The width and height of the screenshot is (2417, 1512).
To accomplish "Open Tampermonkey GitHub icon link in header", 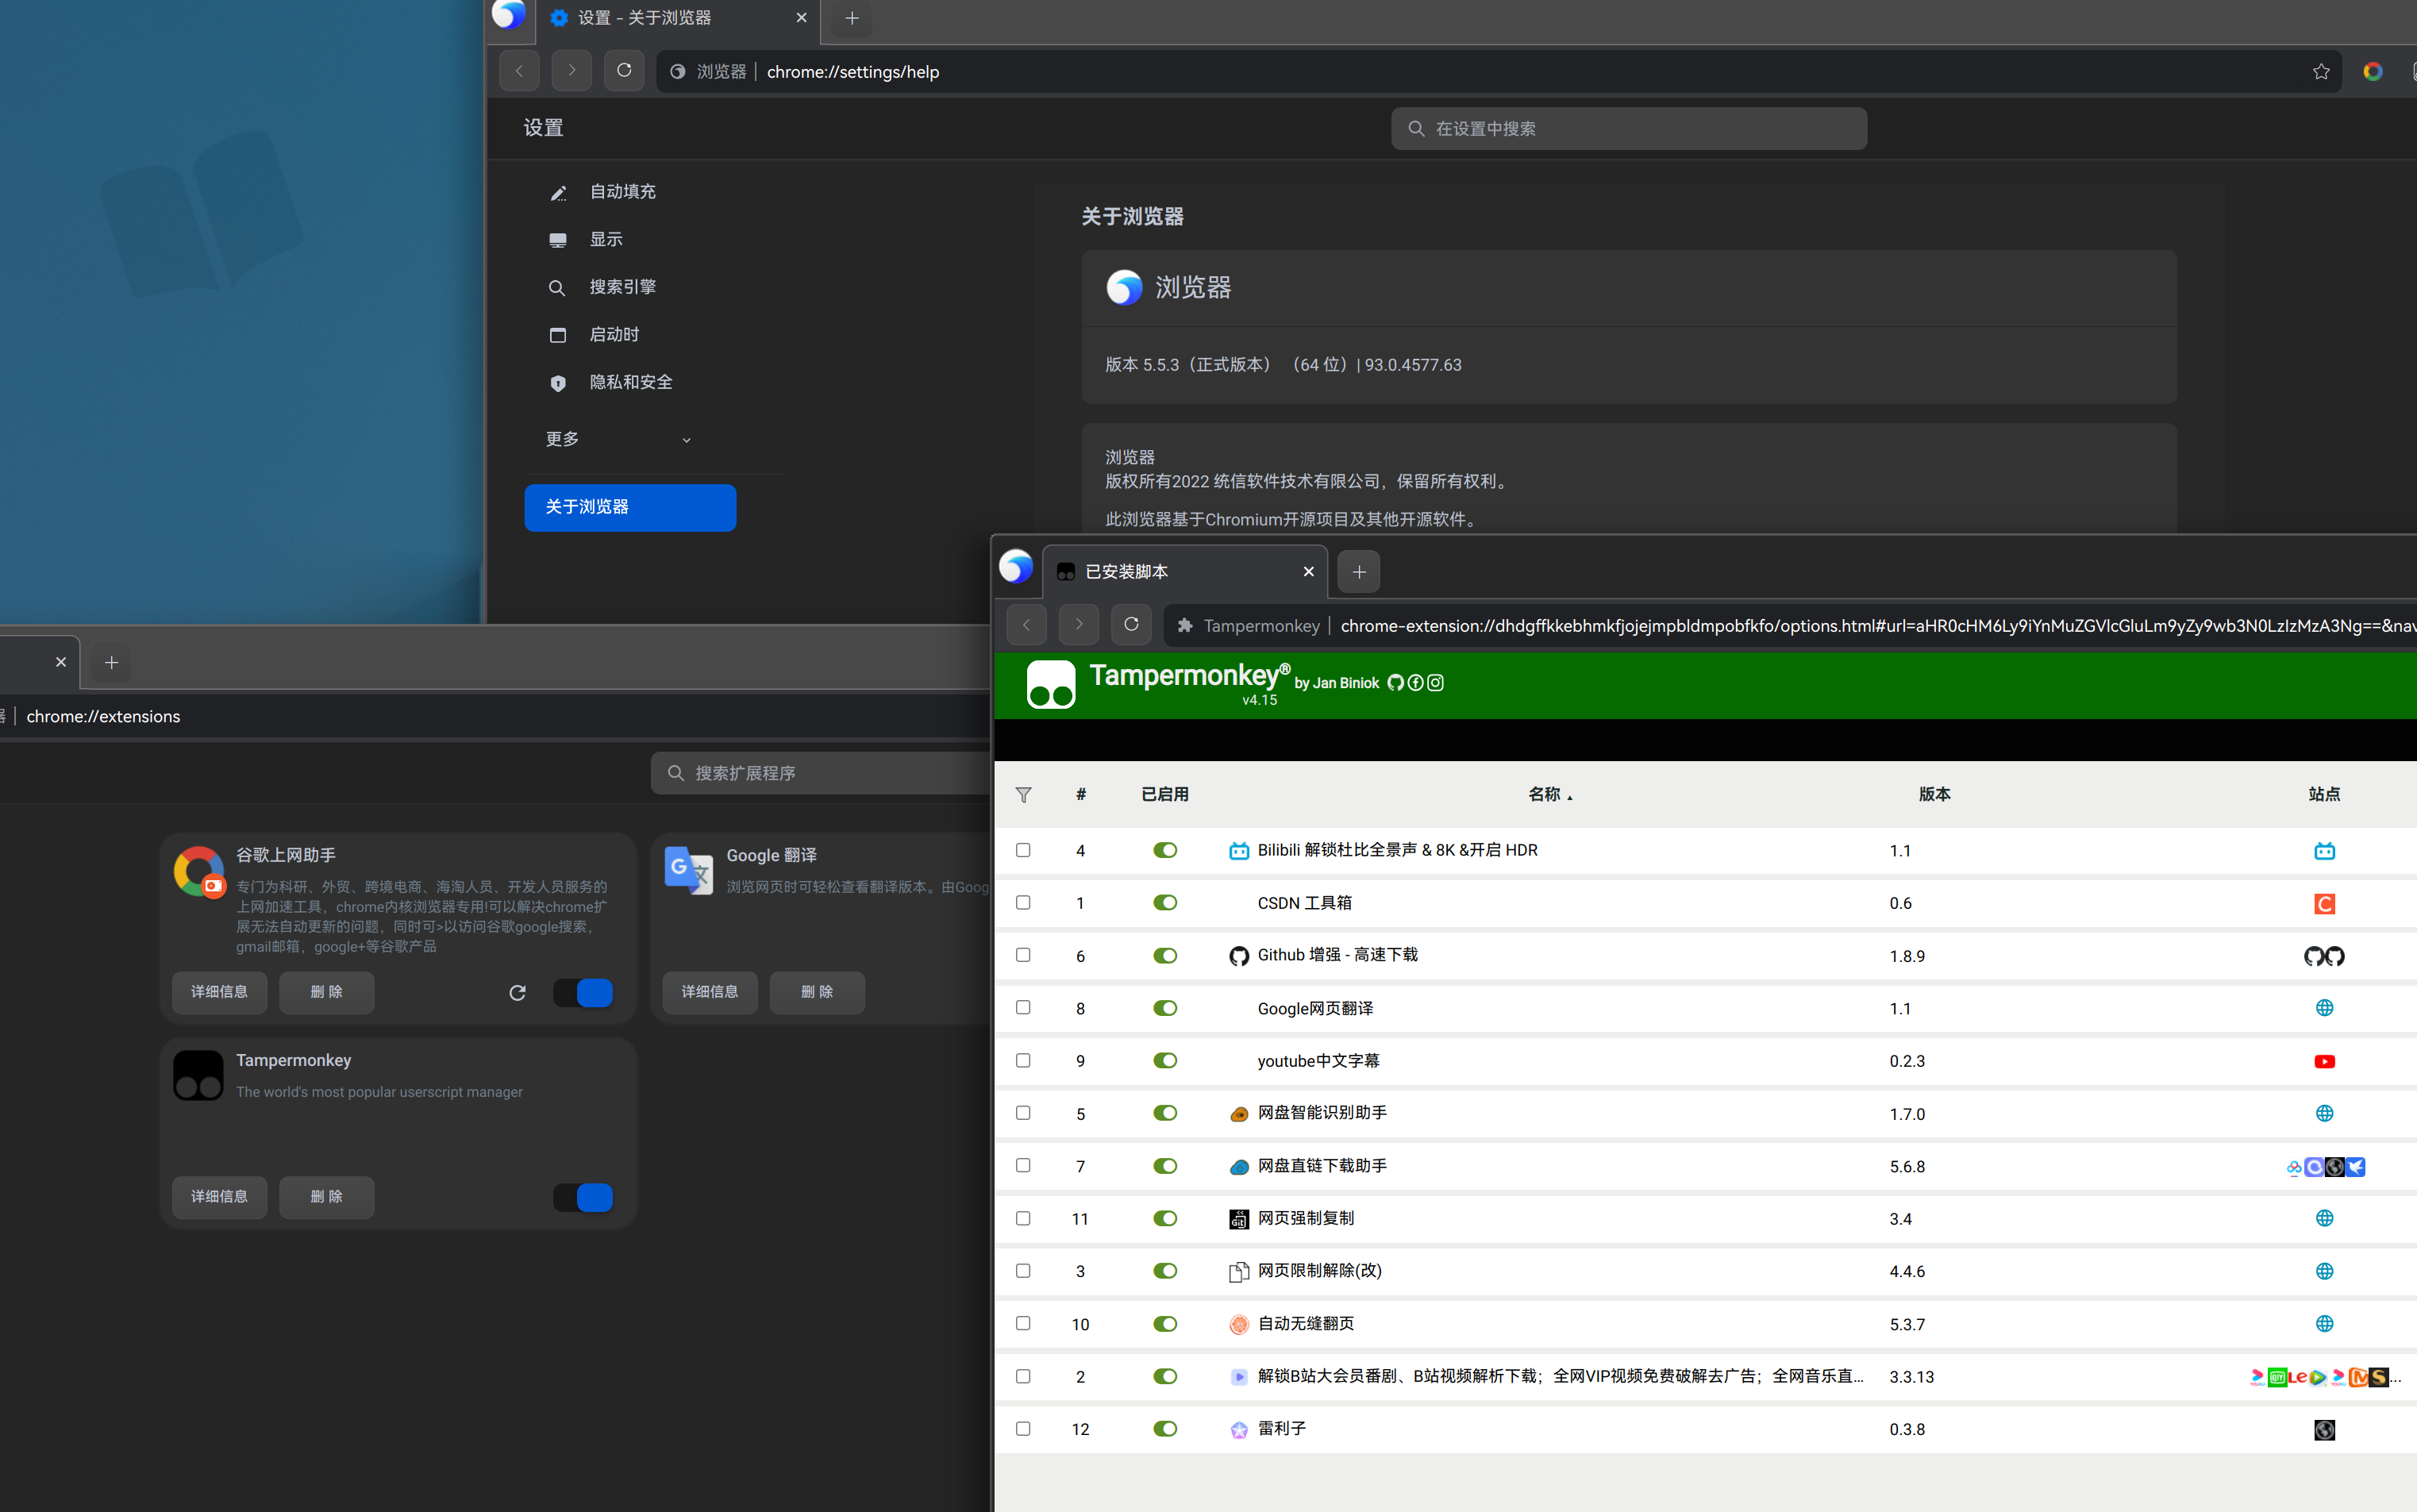I will point(1395,683).
